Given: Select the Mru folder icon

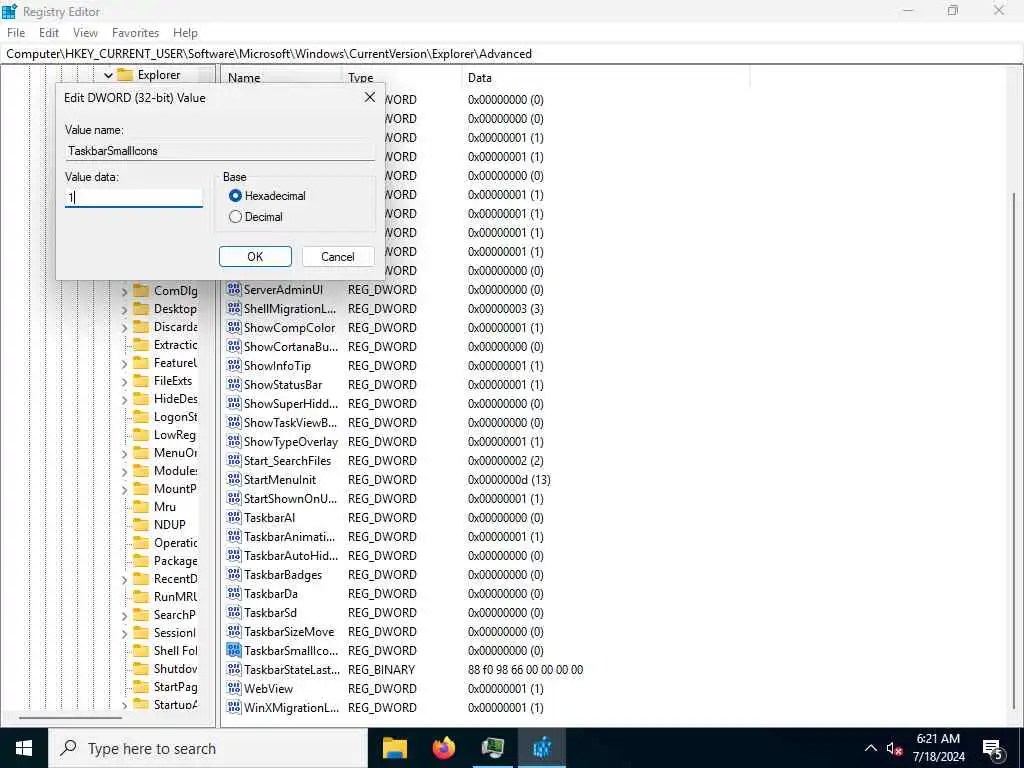Looking at the screenshot, I should point(141,507).
